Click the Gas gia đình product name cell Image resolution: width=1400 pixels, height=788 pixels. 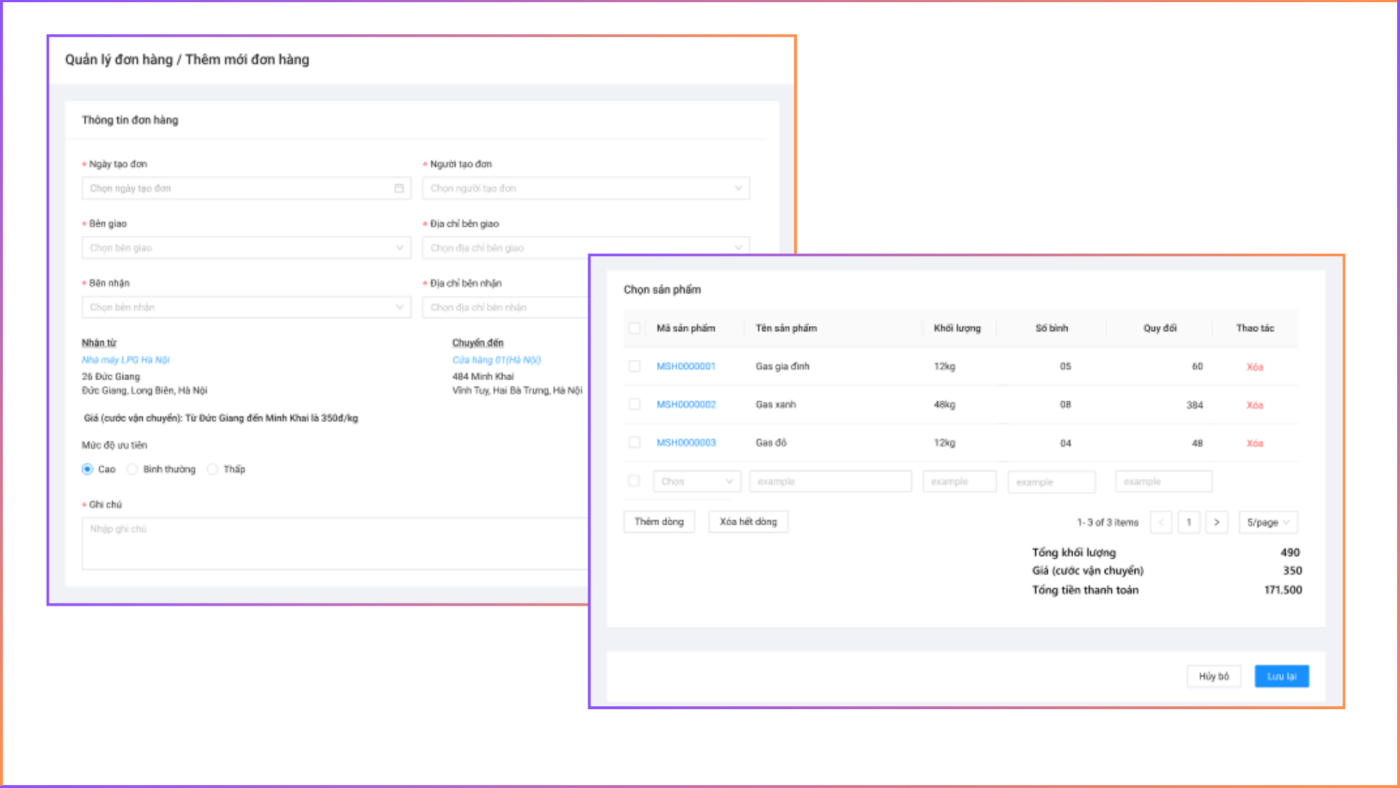[x=783, y=367]
